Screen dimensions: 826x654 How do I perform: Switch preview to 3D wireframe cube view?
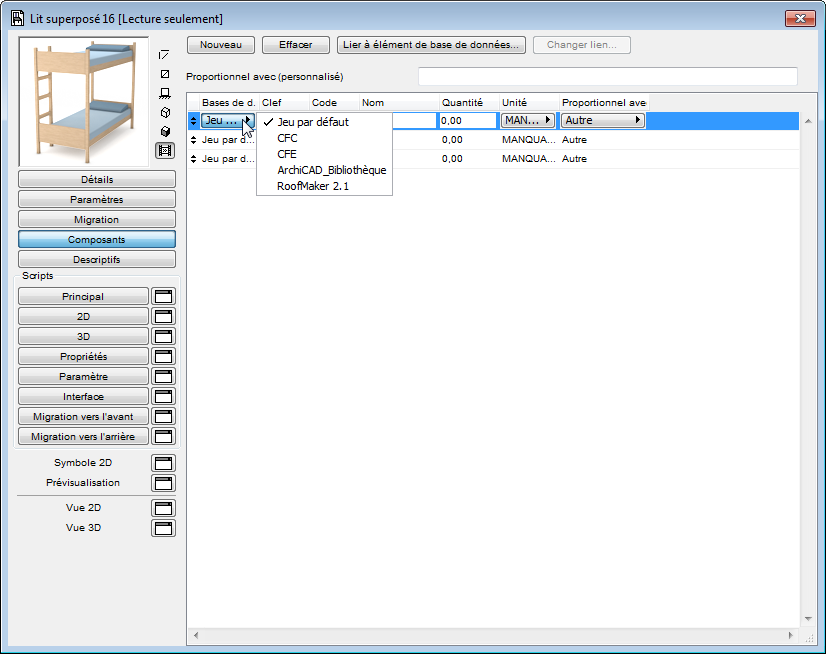(x=164, y=112)
